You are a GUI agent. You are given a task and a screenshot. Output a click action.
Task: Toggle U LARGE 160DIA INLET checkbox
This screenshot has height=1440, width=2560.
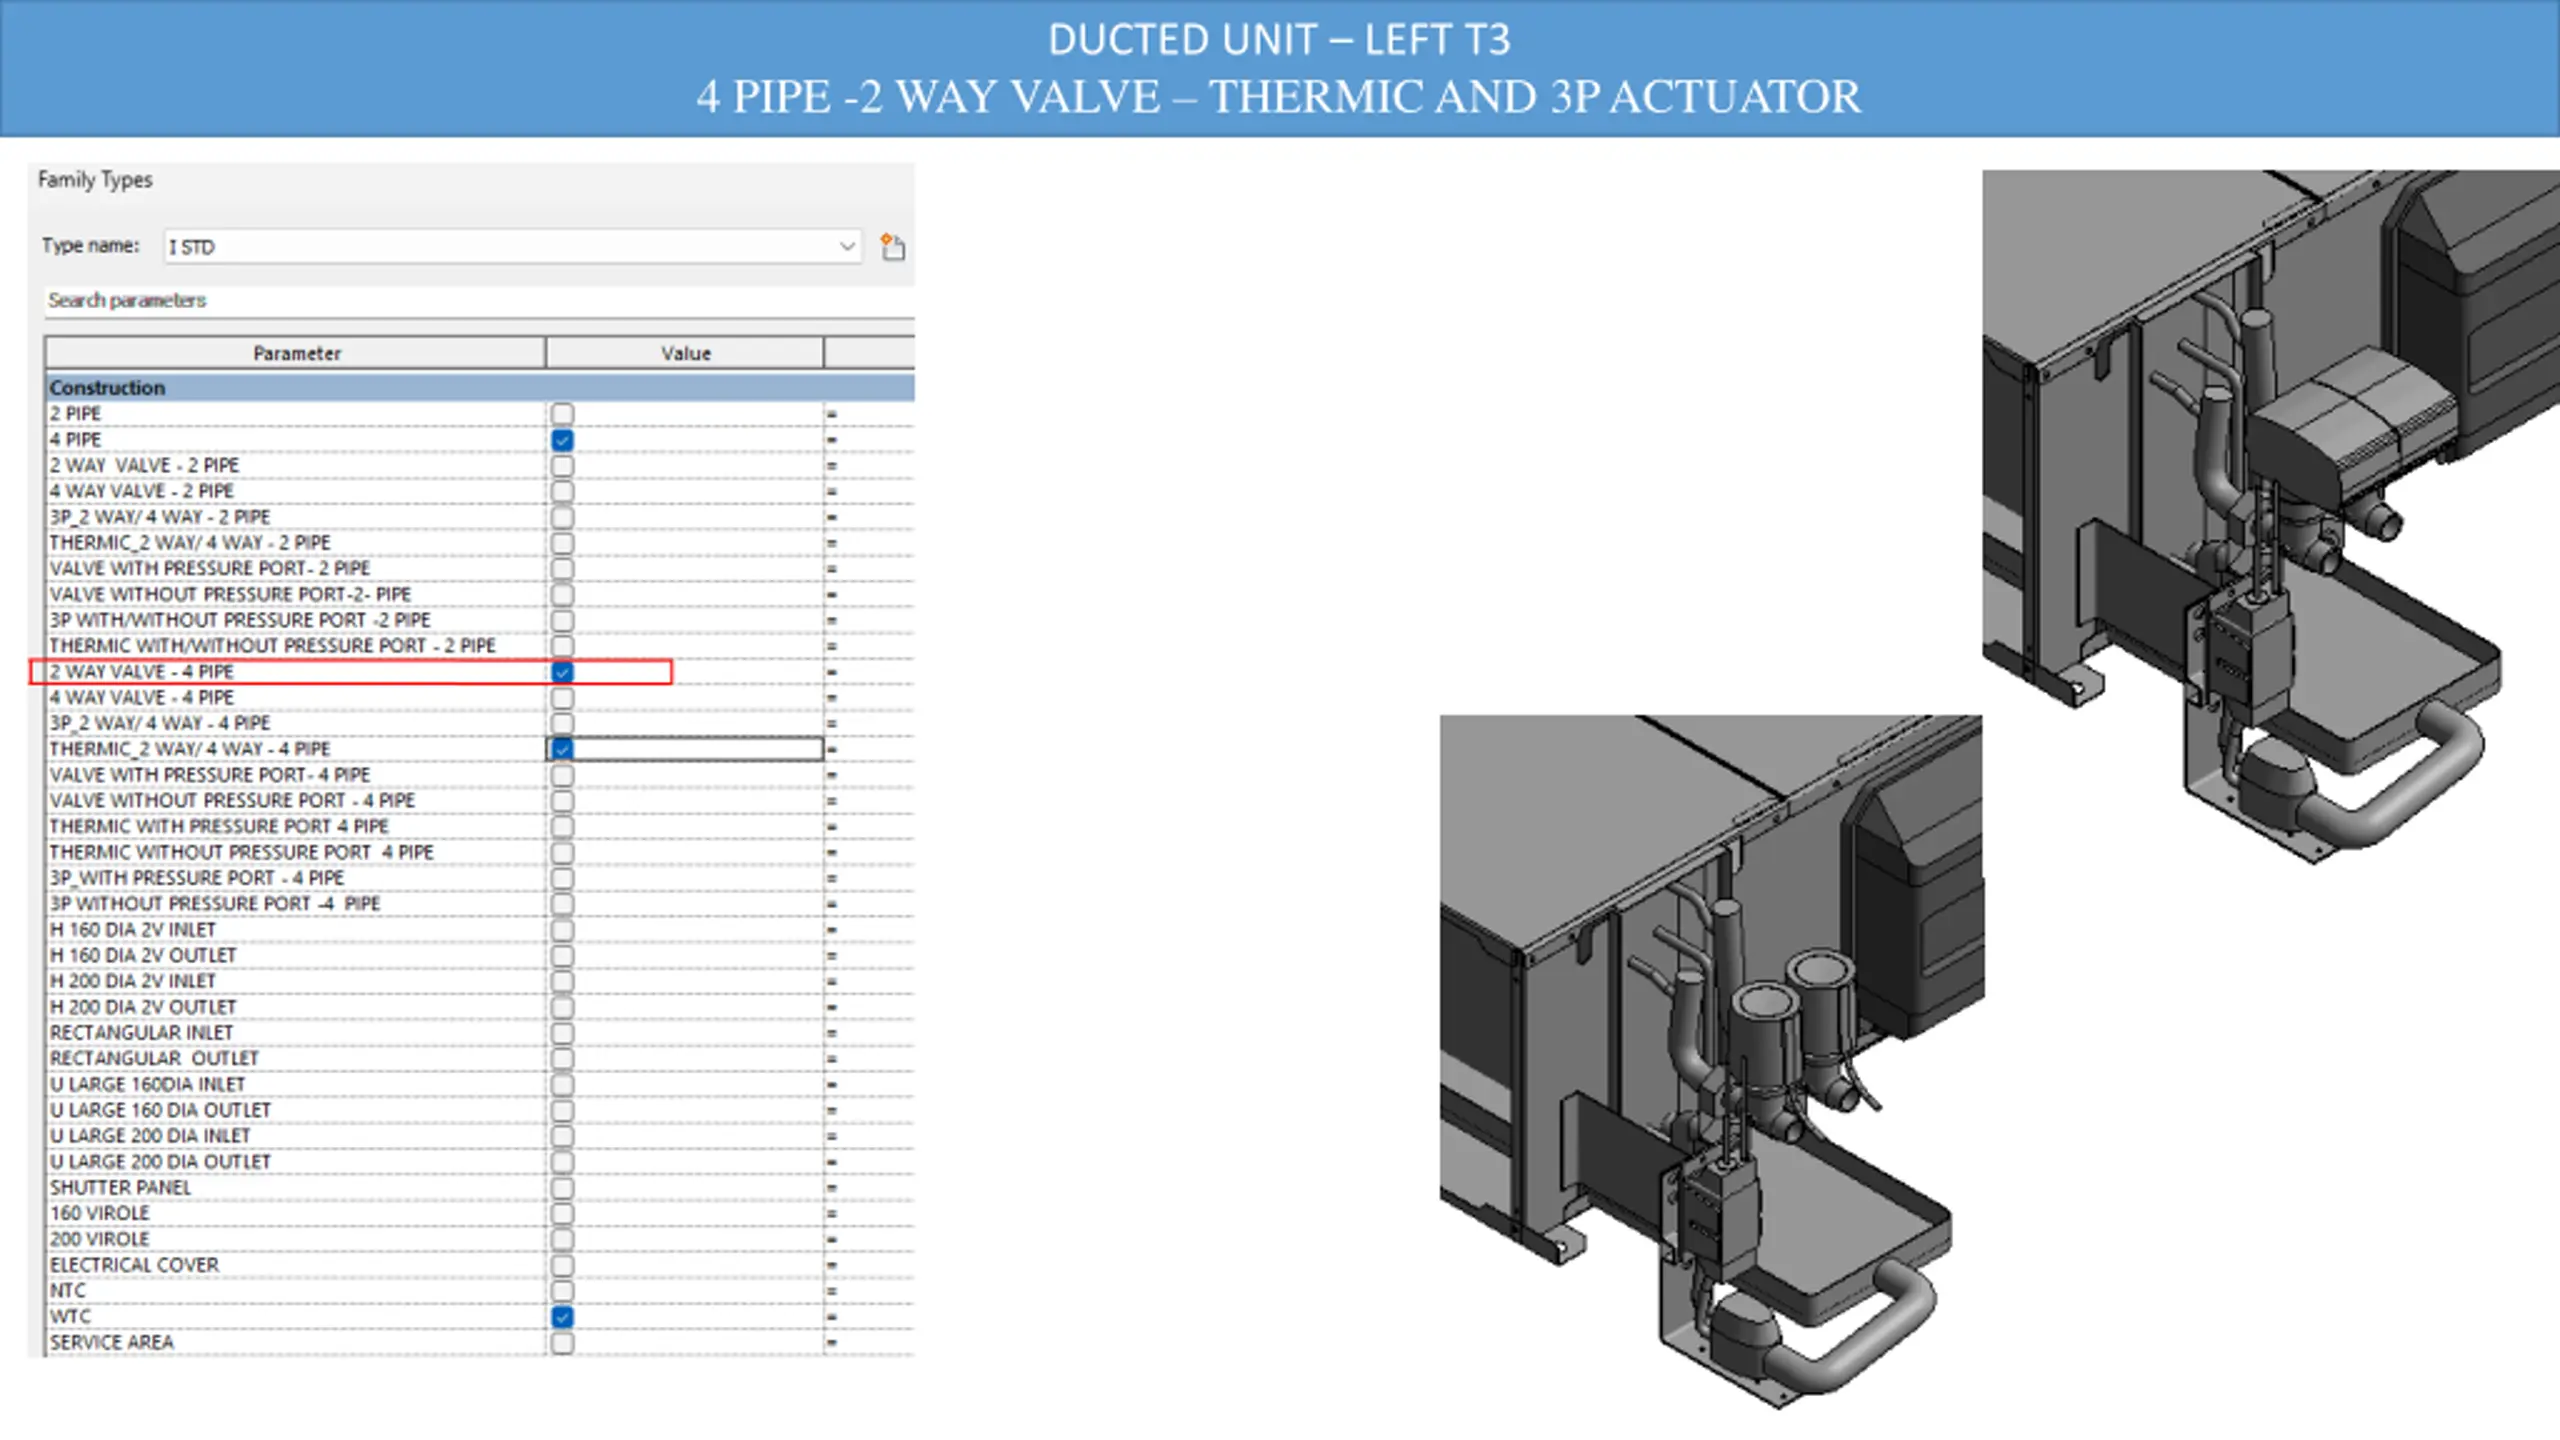pos(563,1085)
